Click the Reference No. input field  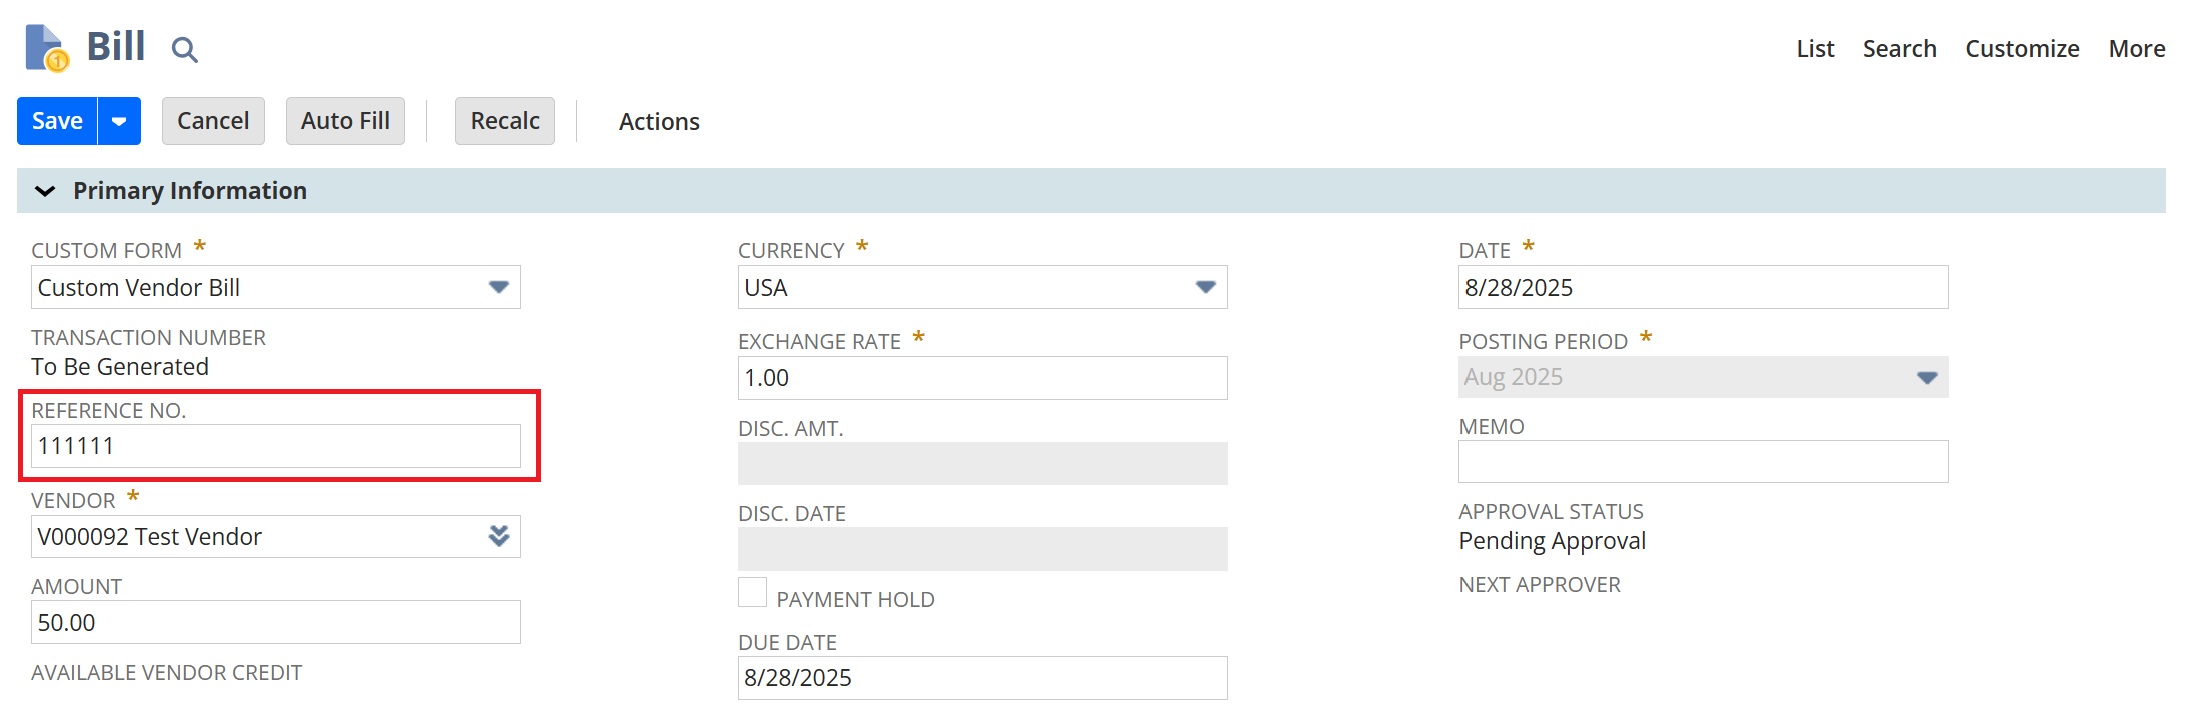tap(275, 446)
